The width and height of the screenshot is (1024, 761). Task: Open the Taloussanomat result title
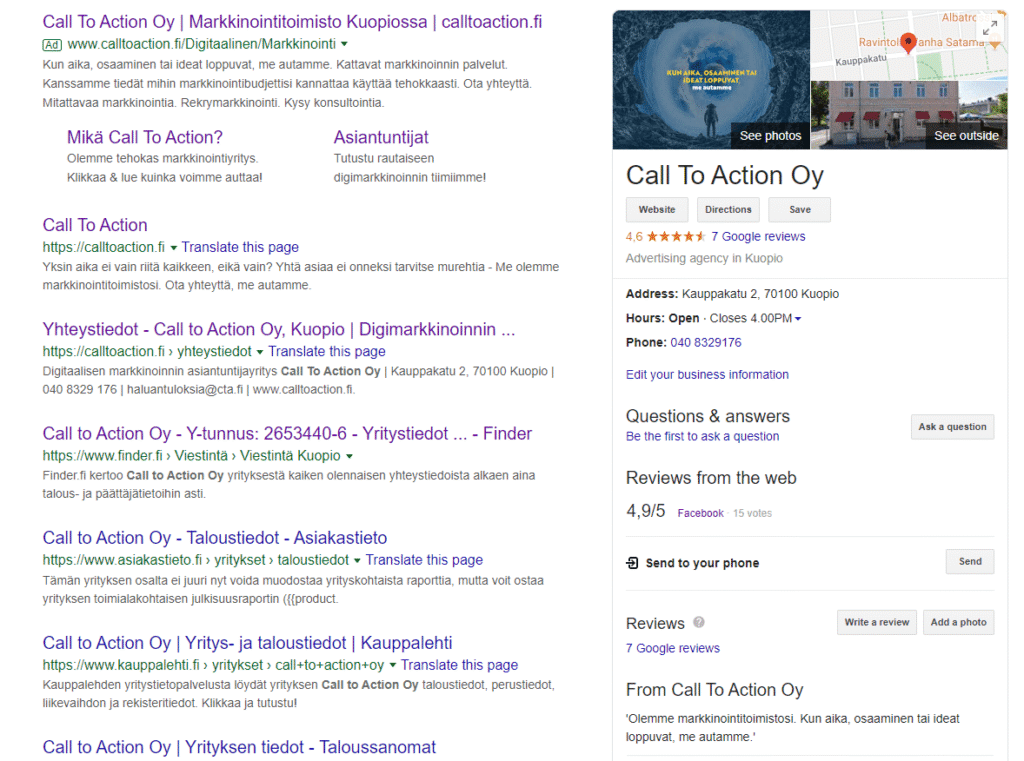point(239,747)
